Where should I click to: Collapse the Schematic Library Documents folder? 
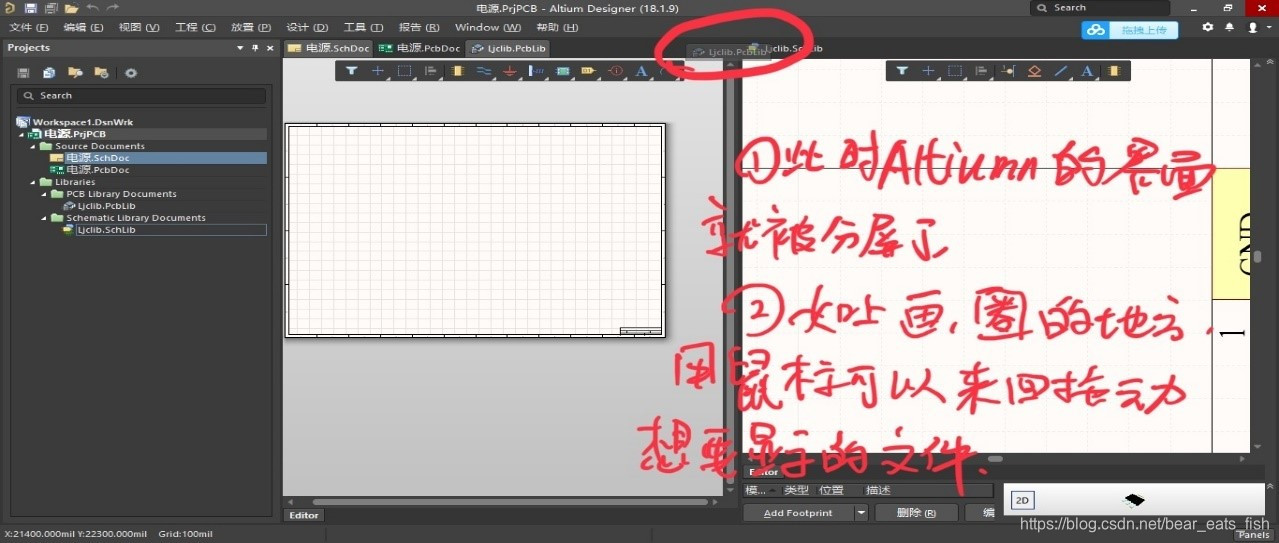click(44, 218)
